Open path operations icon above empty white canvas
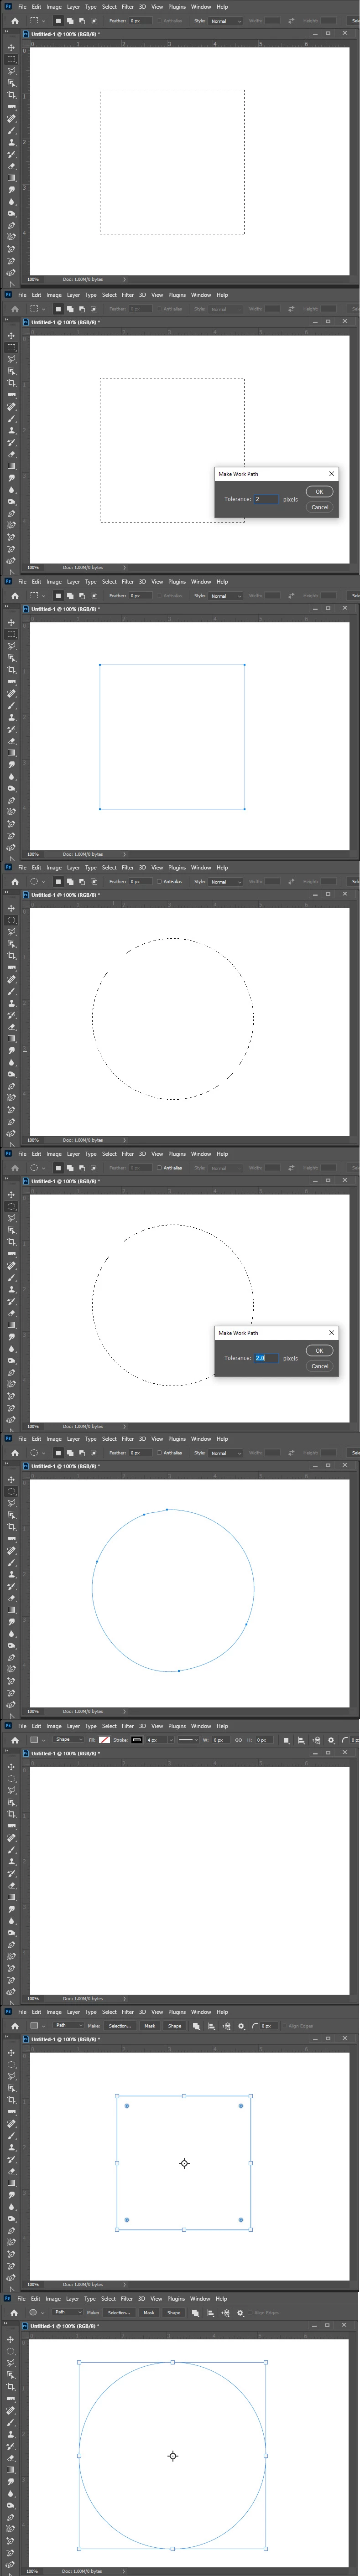 point(286,1740)
